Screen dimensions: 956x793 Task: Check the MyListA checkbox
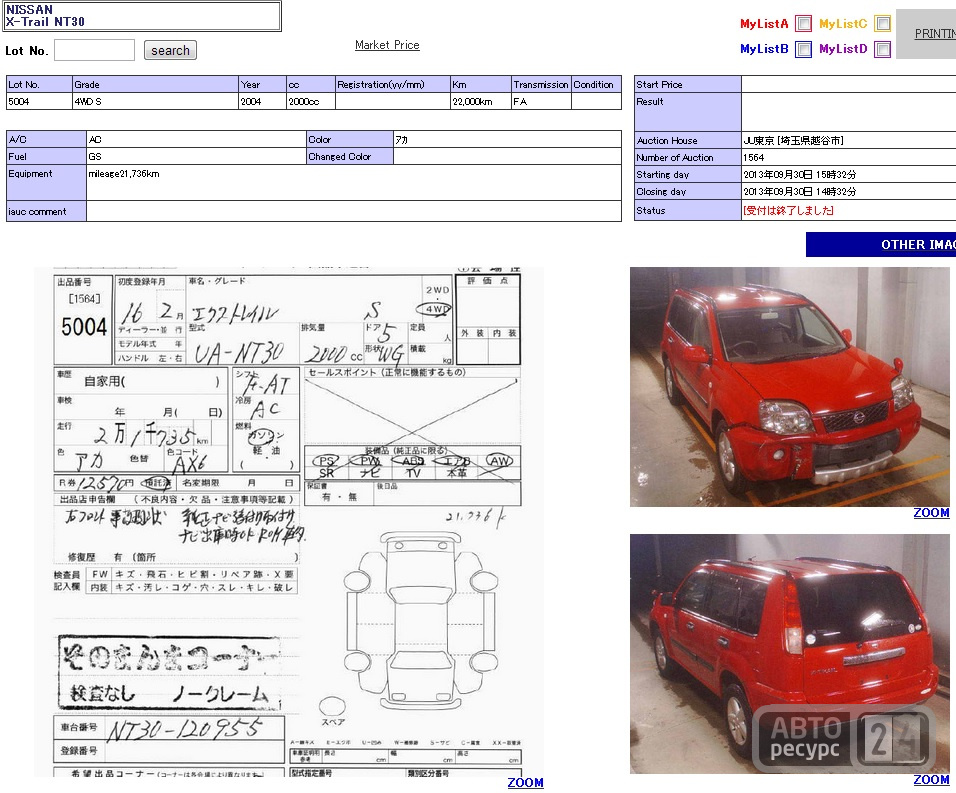pyautogui.click(x=804, y=24)
